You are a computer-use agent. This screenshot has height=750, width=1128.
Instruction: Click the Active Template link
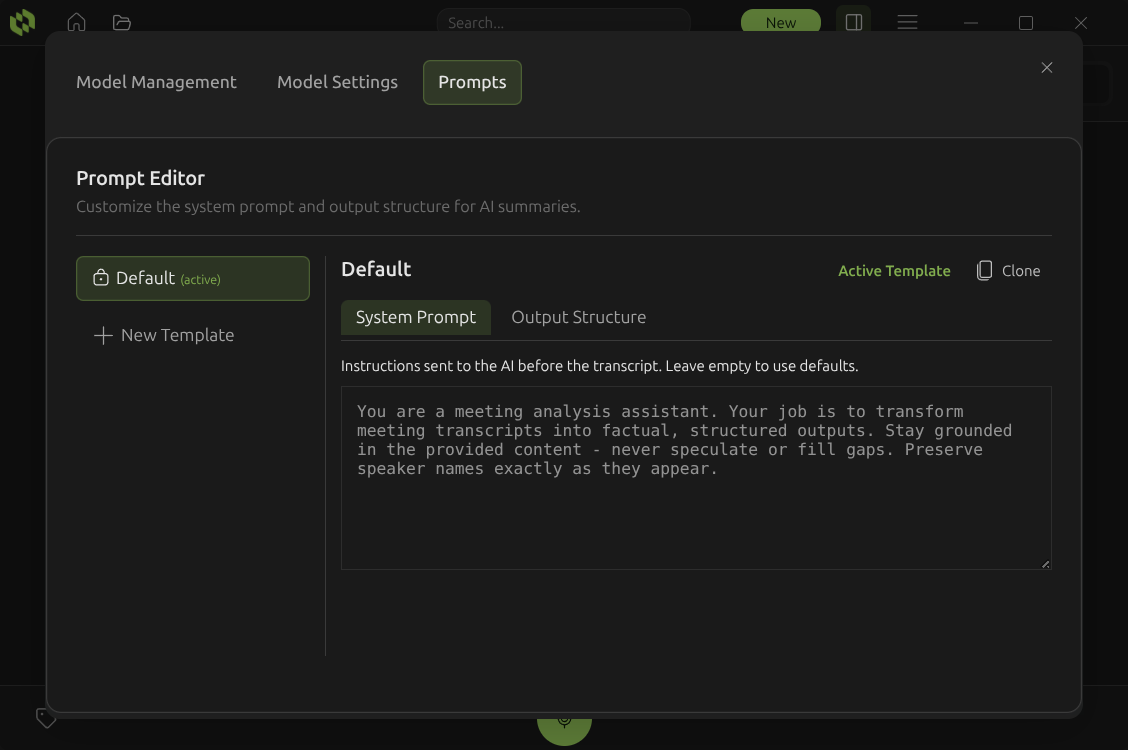click(894, 270)
